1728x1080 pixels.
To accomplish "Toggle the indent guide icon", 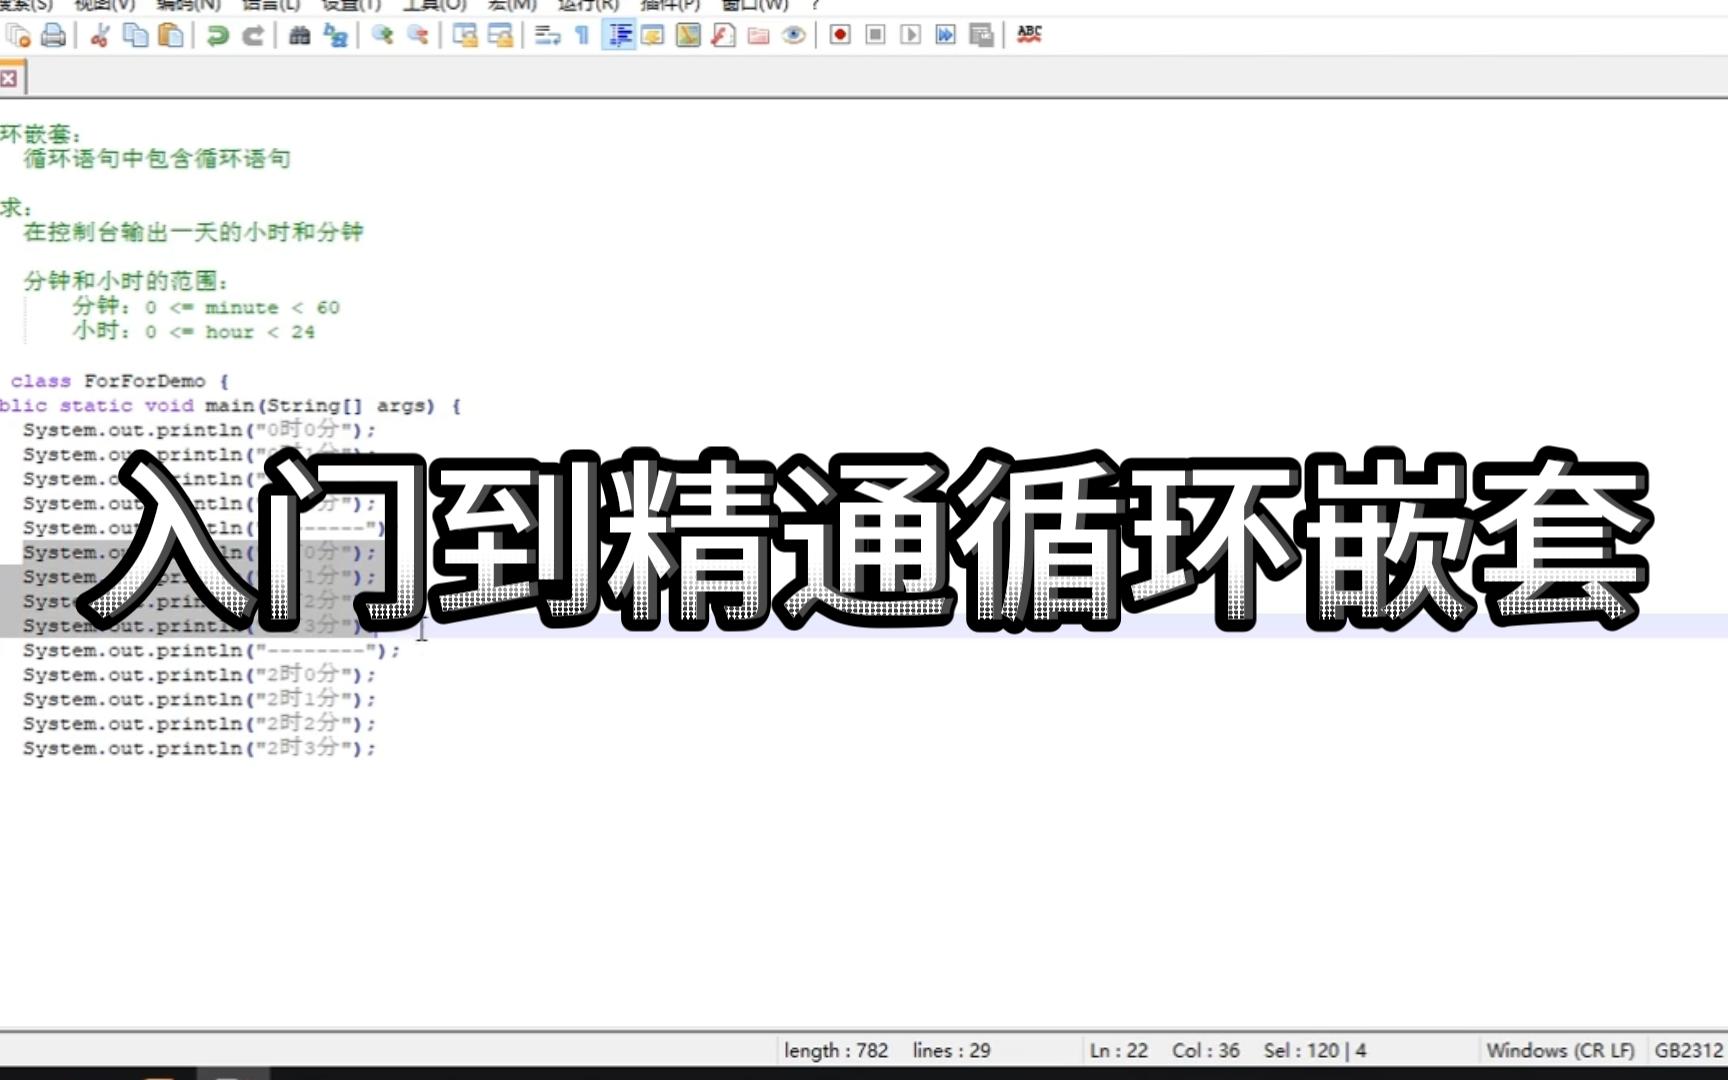I will (619, 36).
